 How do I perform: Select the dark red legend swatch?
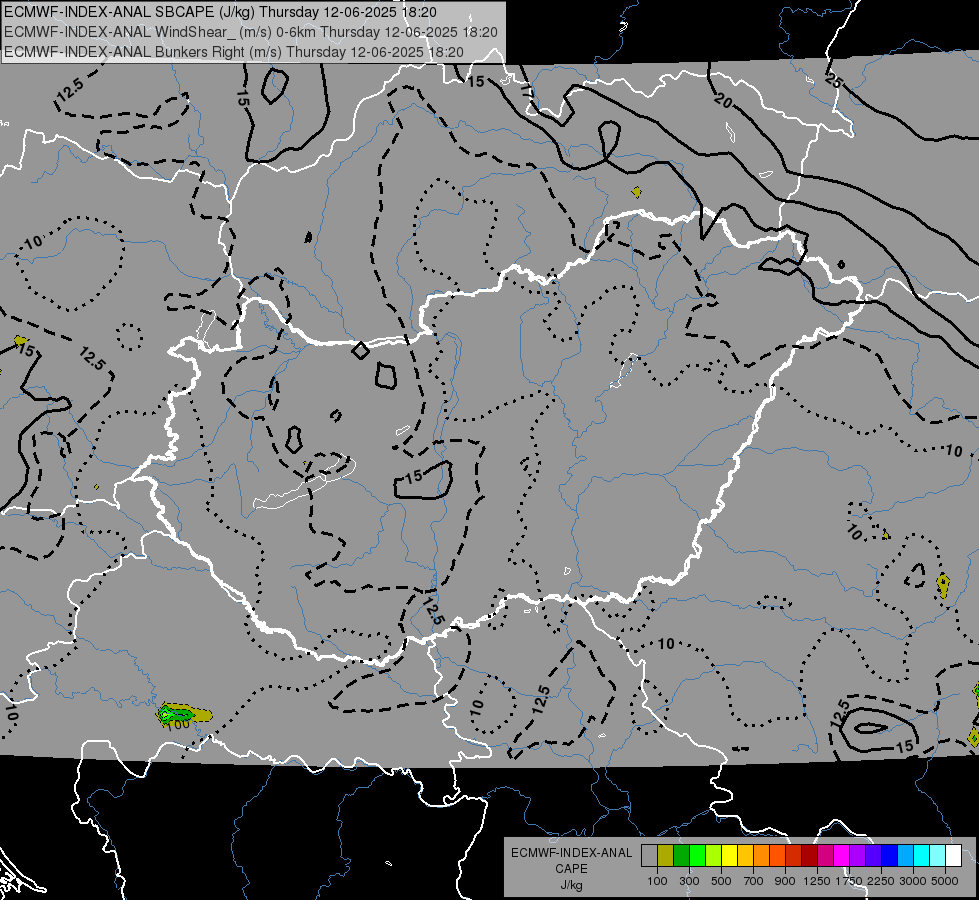click(x=810, y=855)
